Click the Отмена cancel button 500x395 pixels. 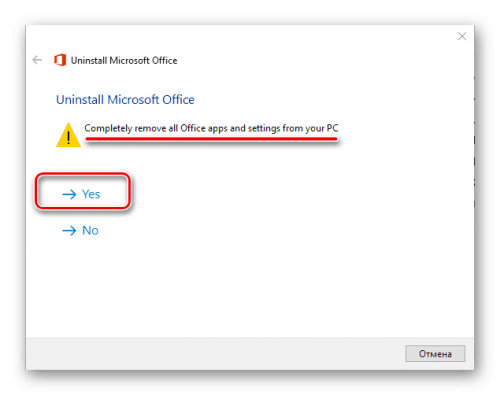pos(435,354)
